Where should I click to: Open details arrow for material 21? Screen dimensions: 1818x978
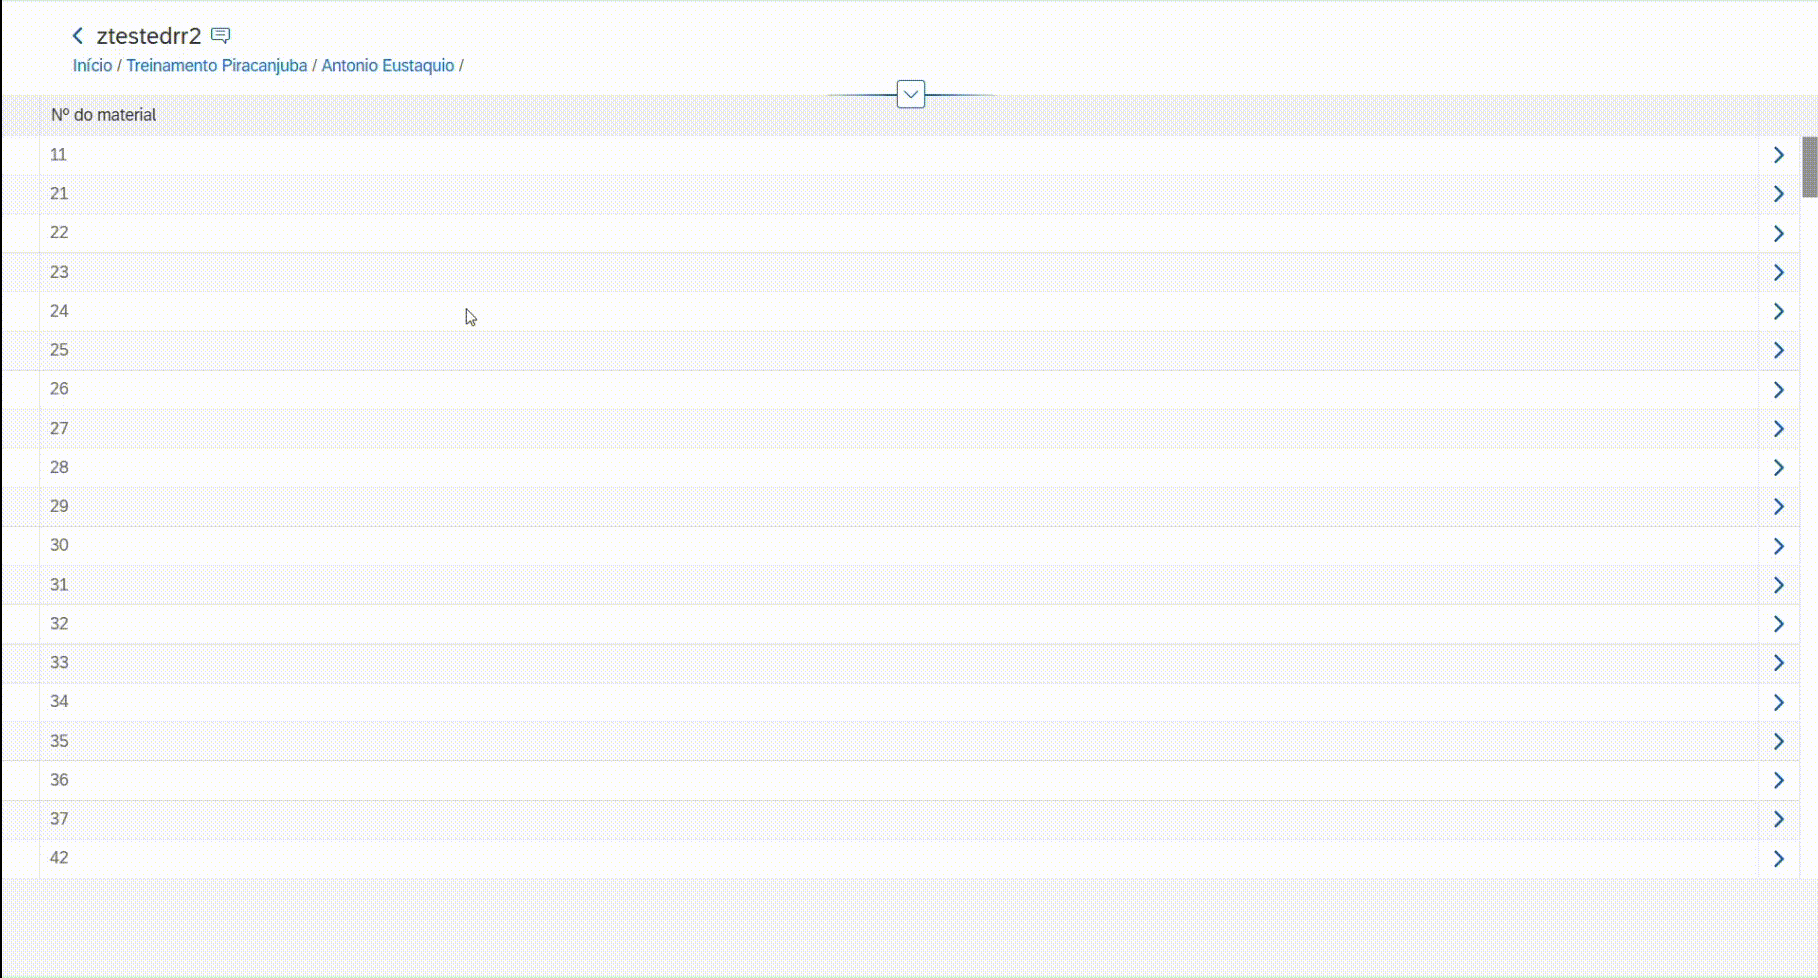[x=1778, y=194]
